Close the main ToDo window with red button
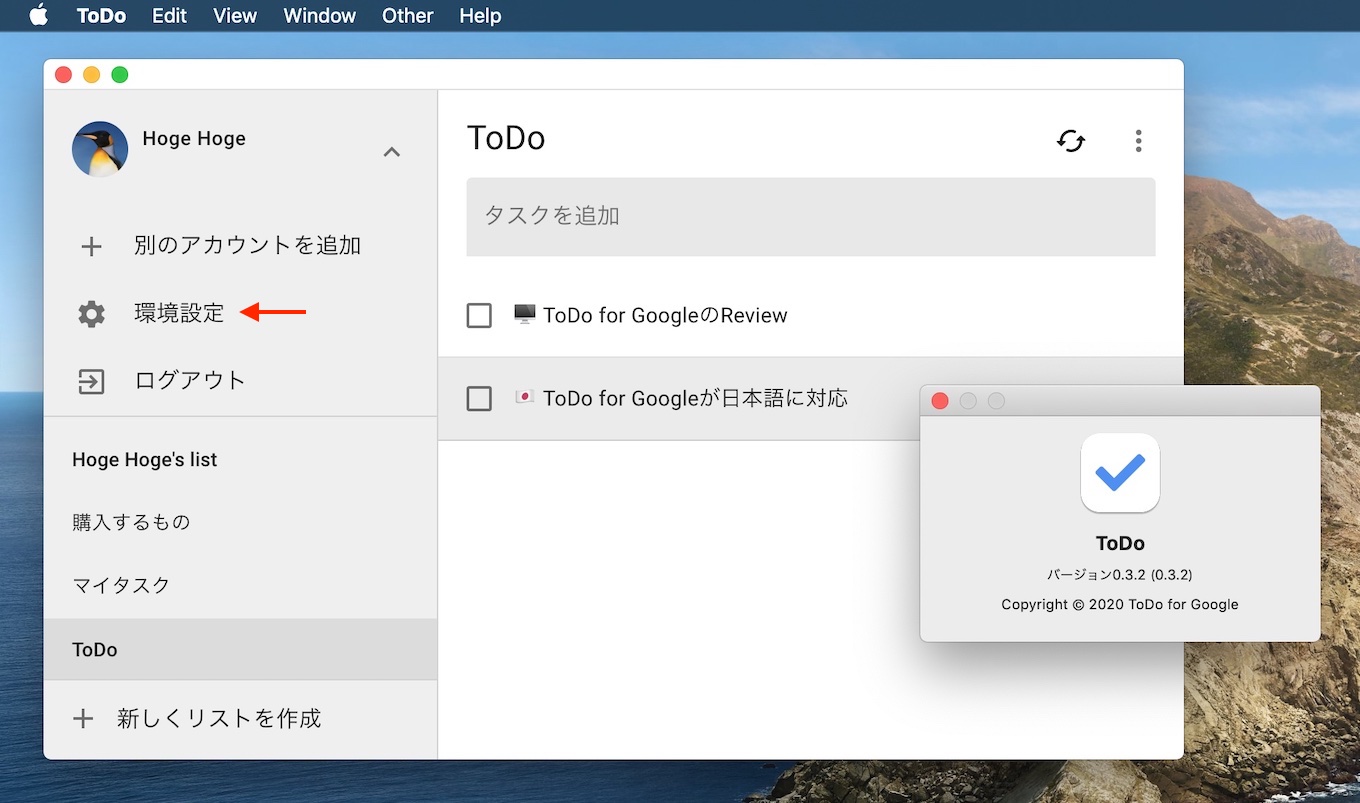1360x803 pixels. coord(63,75)
